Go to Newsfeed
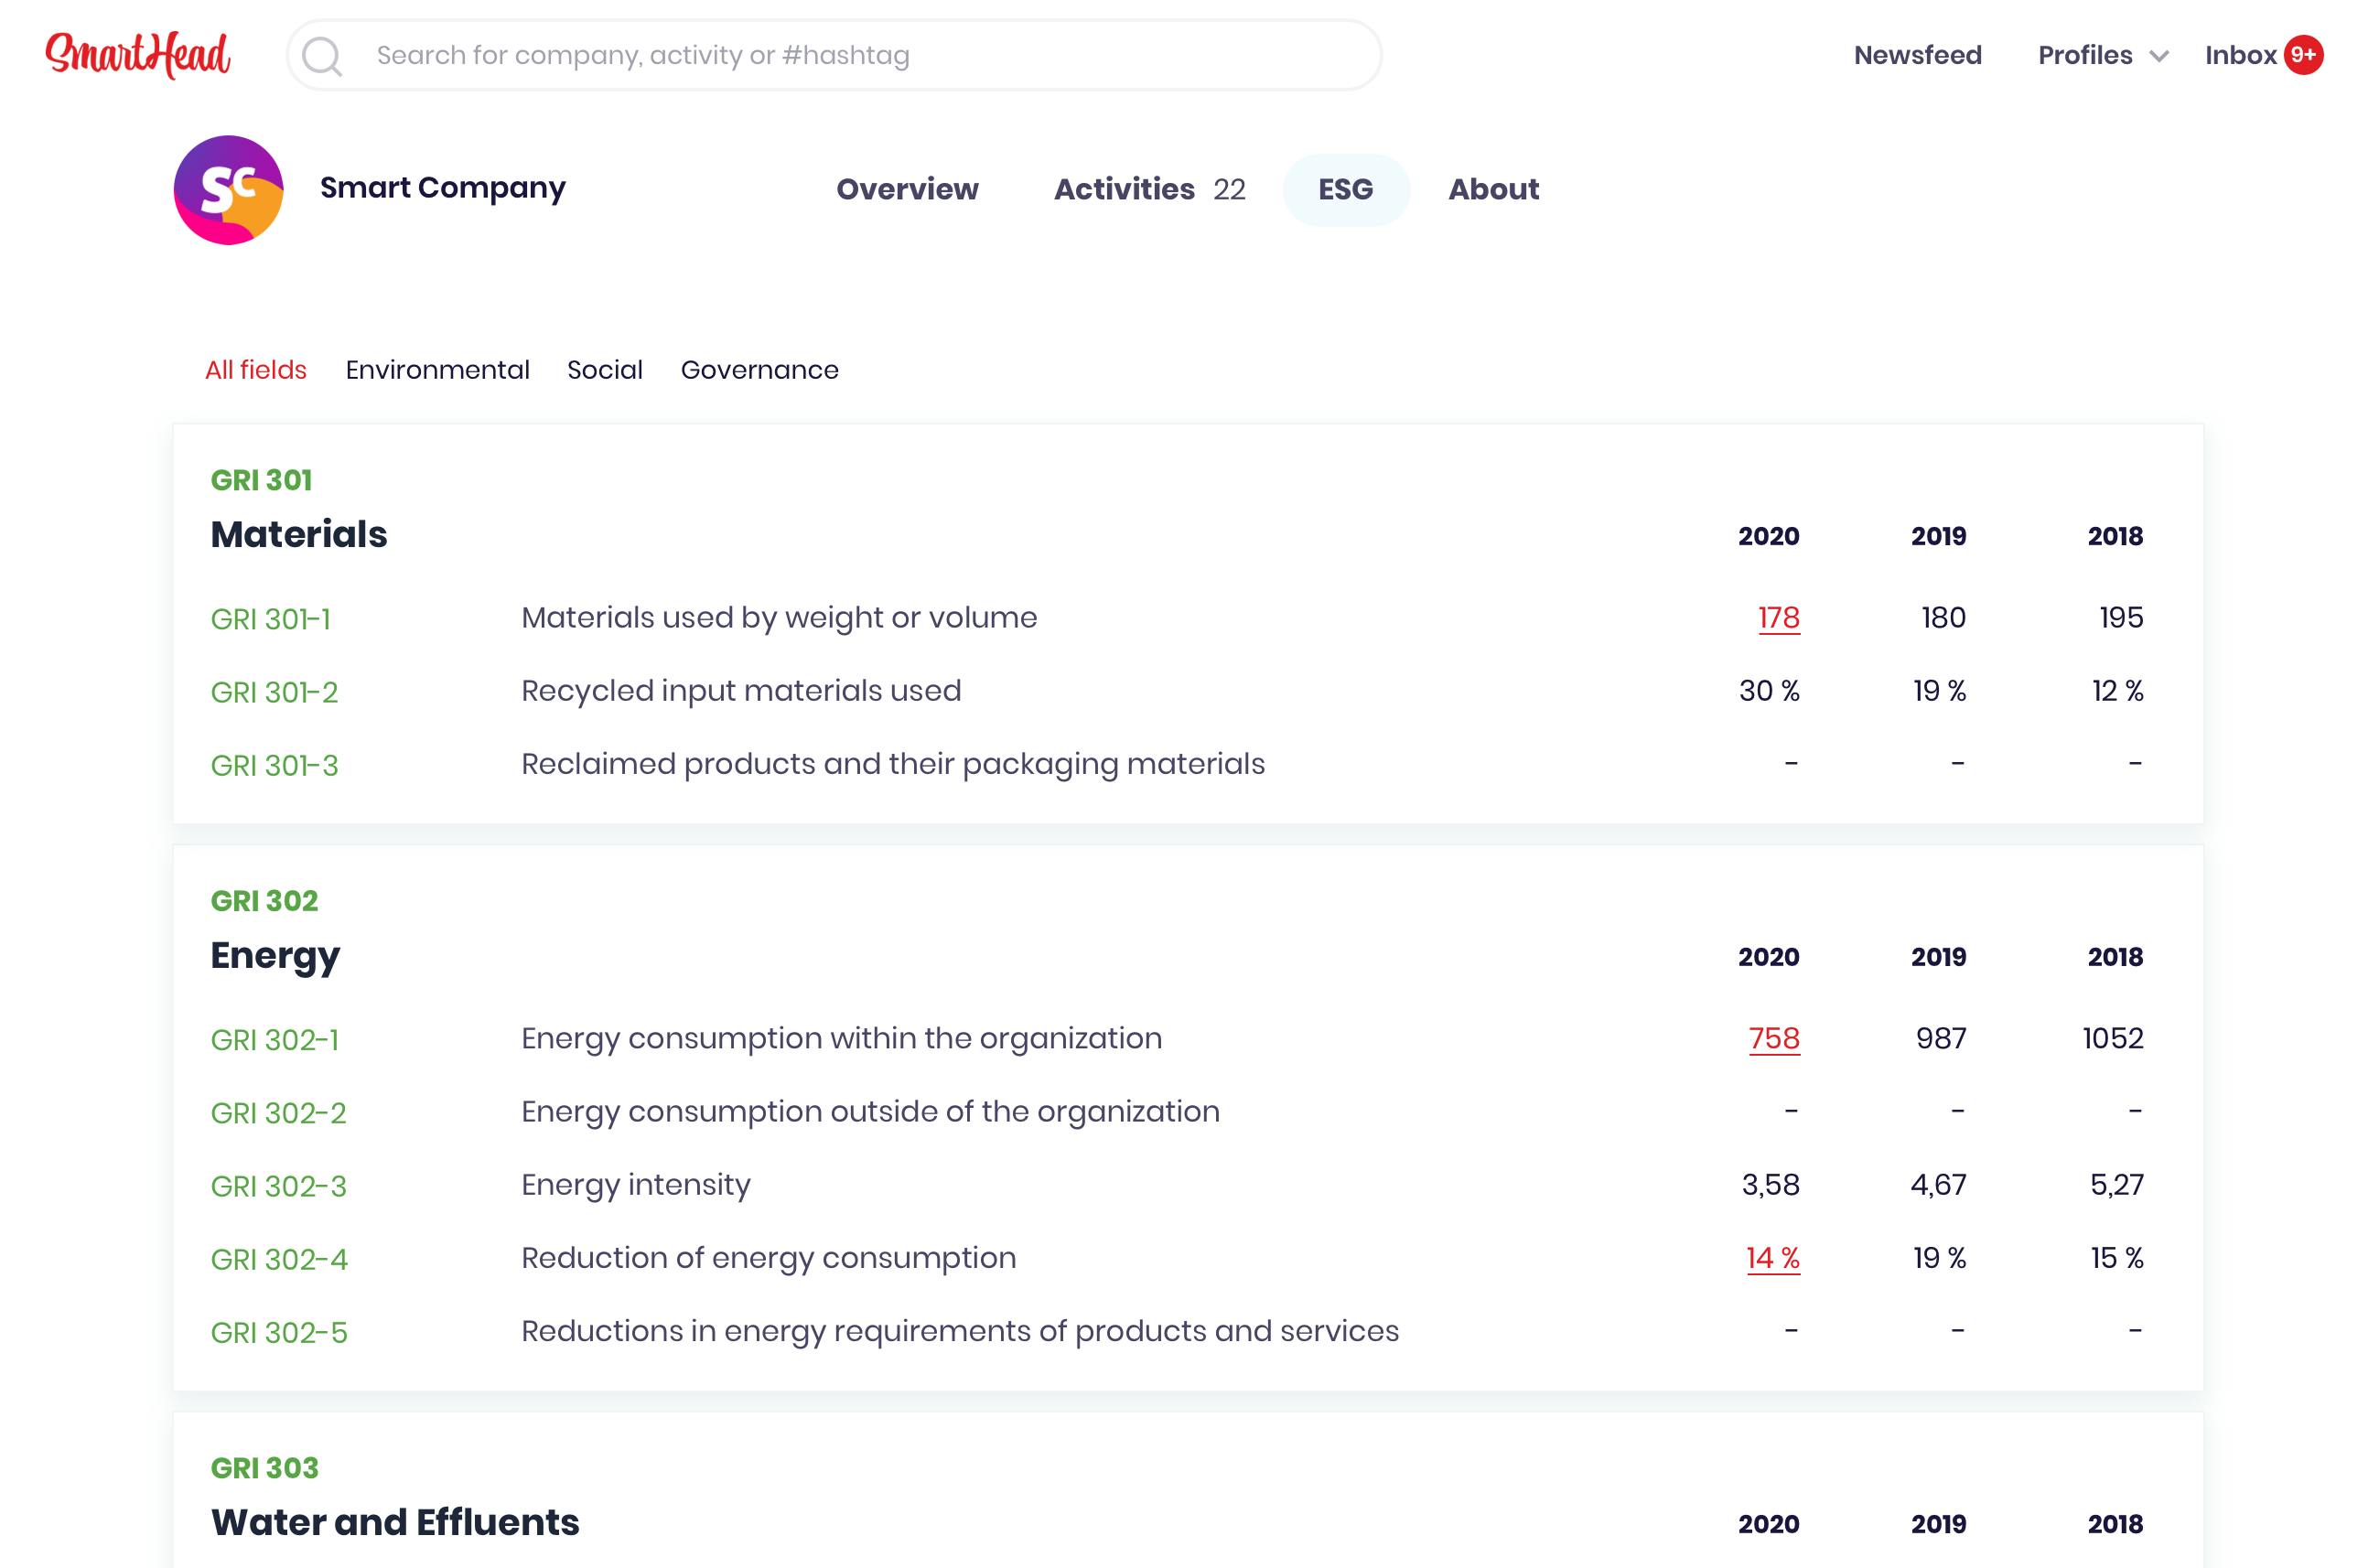2379x1568 pixels. 1917,55
